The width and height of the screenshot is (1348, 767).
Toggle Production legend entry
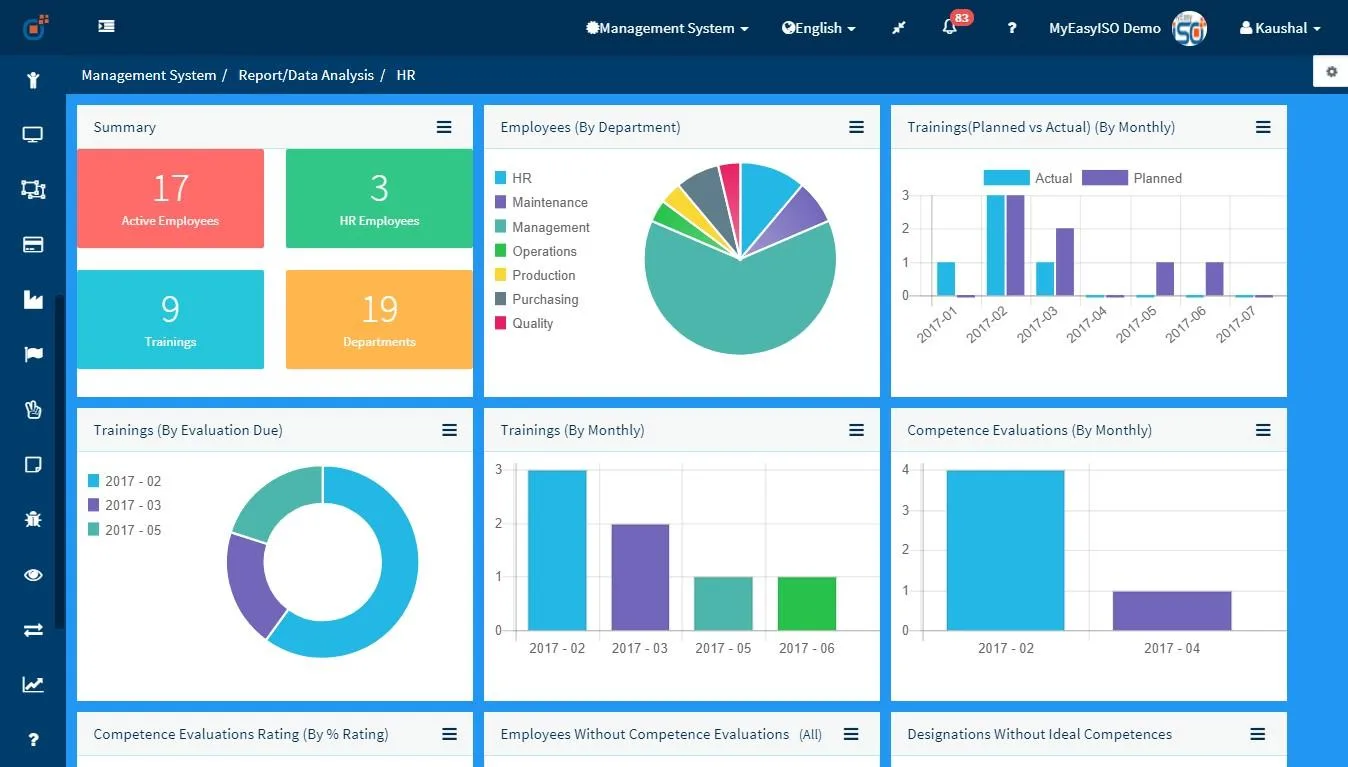pos(535,275)
